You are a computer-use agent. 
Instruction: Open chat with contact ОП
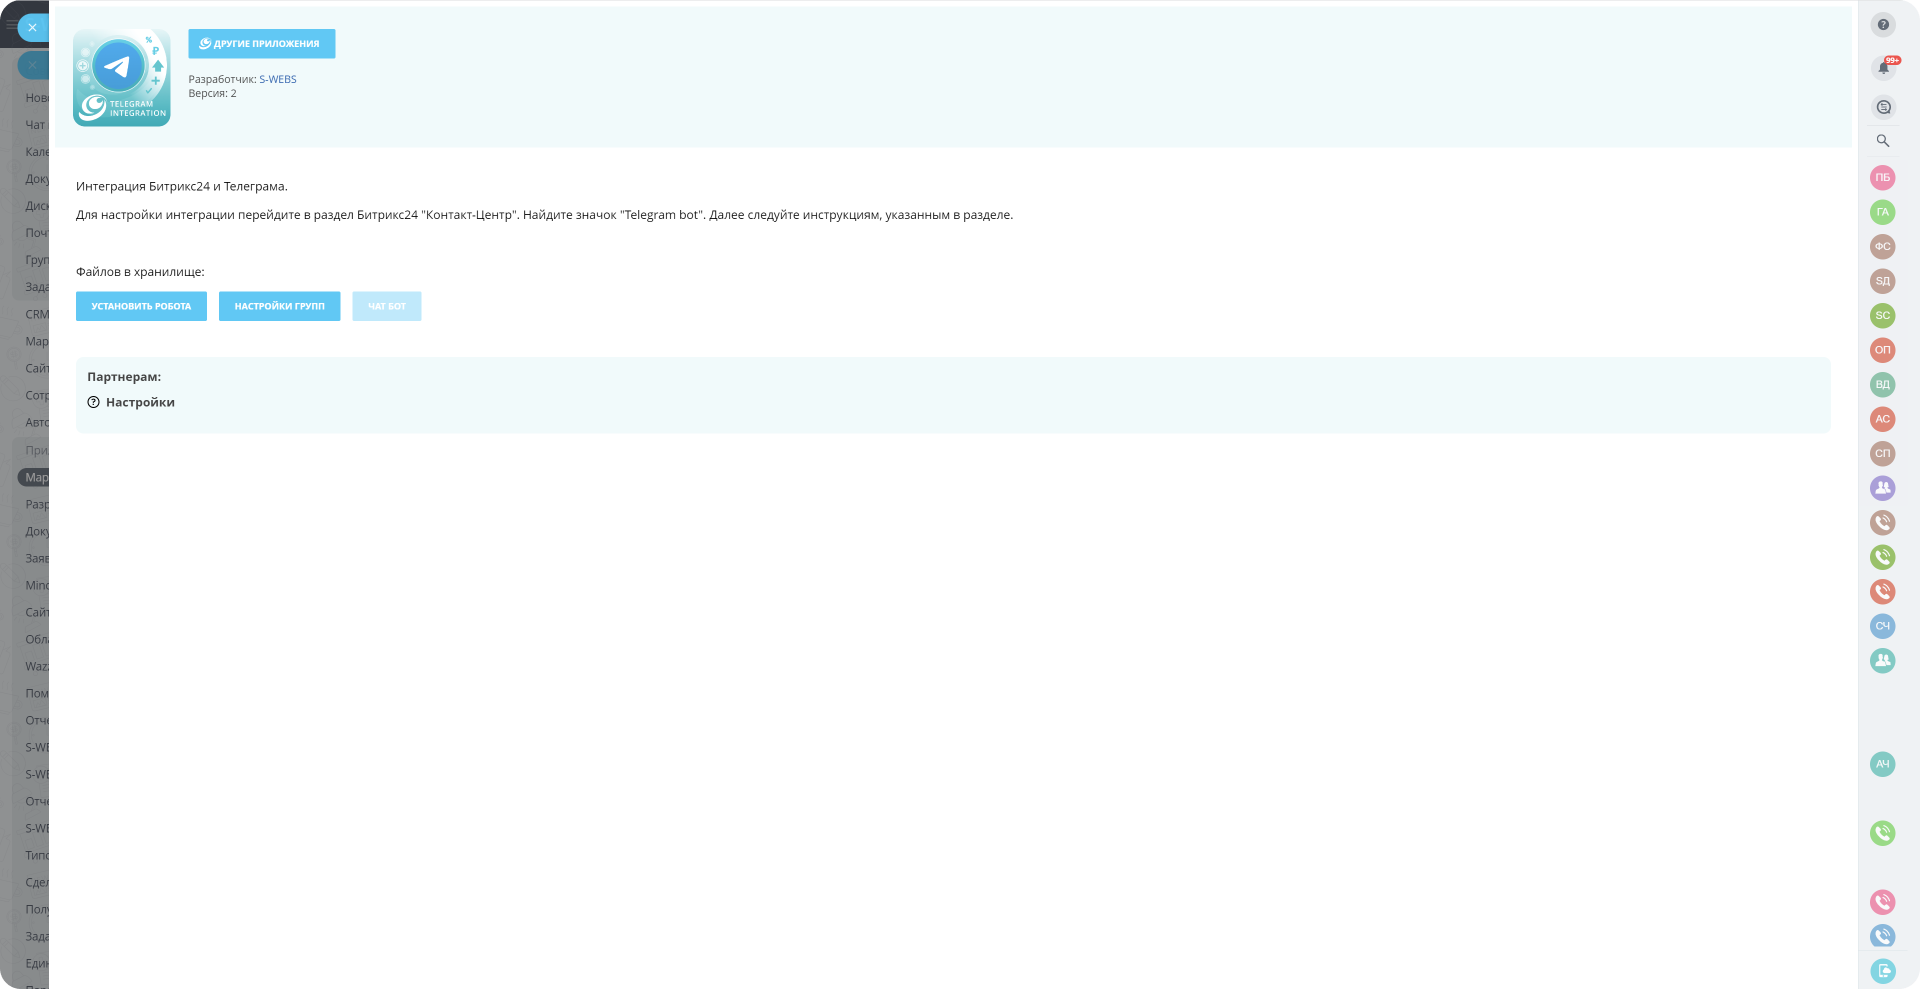(1883, 350)
